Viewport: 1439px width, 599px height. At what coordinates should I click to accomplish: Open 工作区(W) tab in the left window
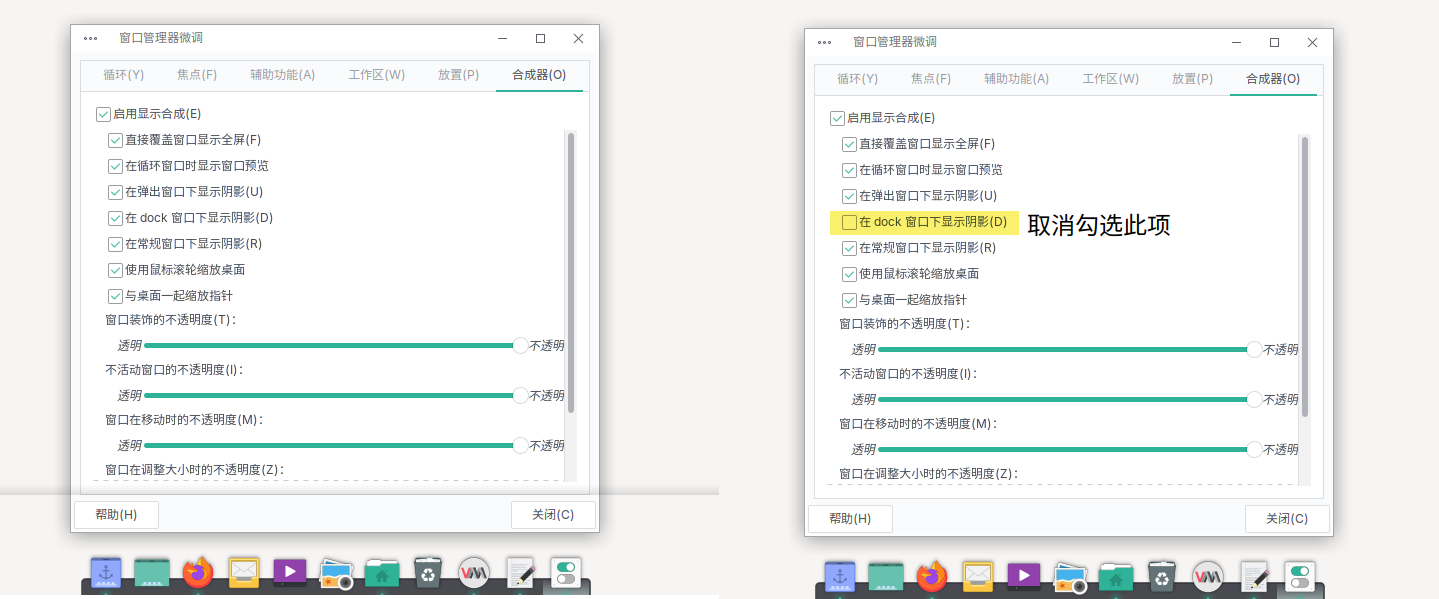click(376, 75)
